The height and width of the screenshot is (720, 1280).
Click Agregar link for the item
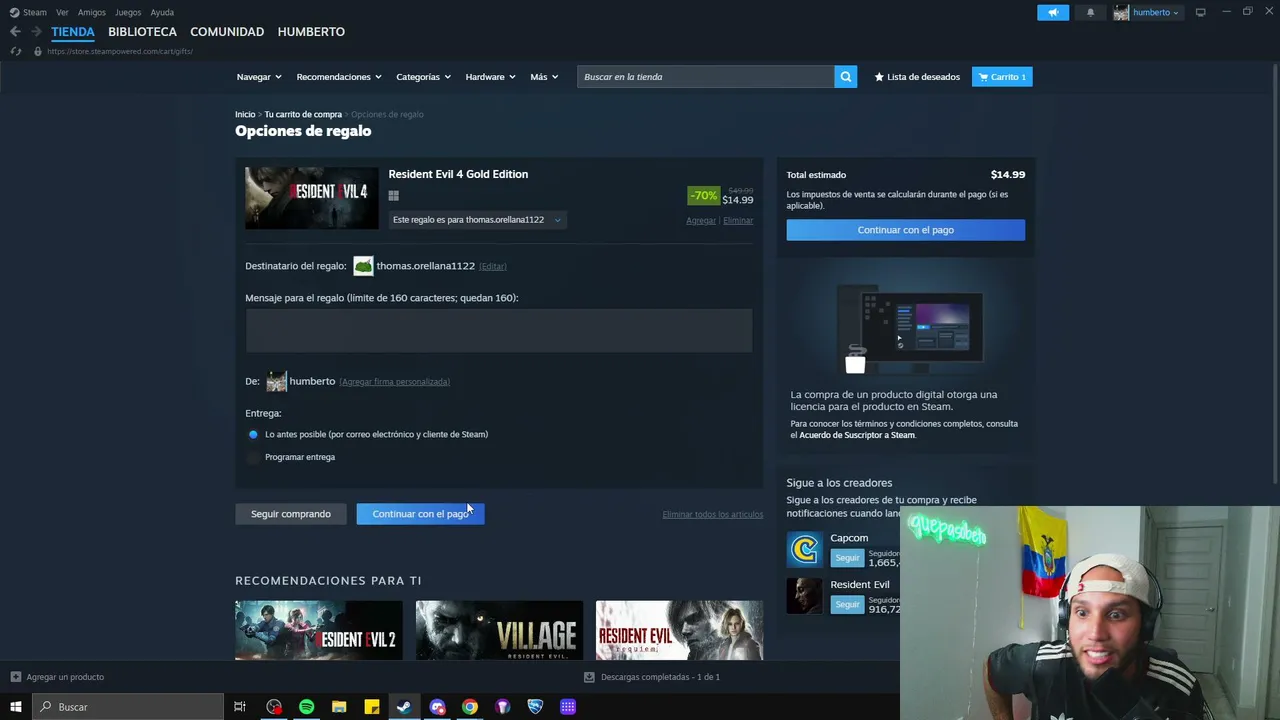[x=701, y=221]
